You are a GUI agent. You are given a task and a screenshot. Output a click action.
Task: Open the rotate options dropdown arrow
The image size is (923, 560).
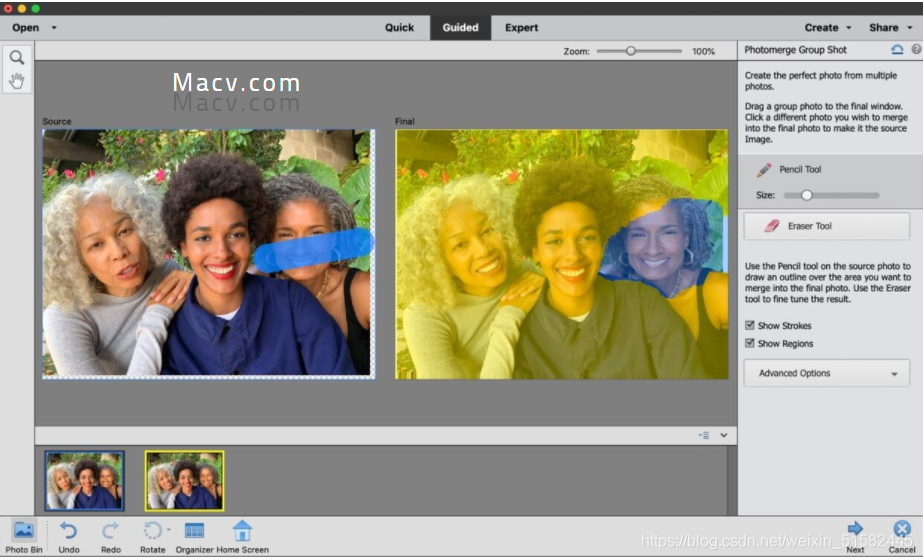[x=168, y=529]
